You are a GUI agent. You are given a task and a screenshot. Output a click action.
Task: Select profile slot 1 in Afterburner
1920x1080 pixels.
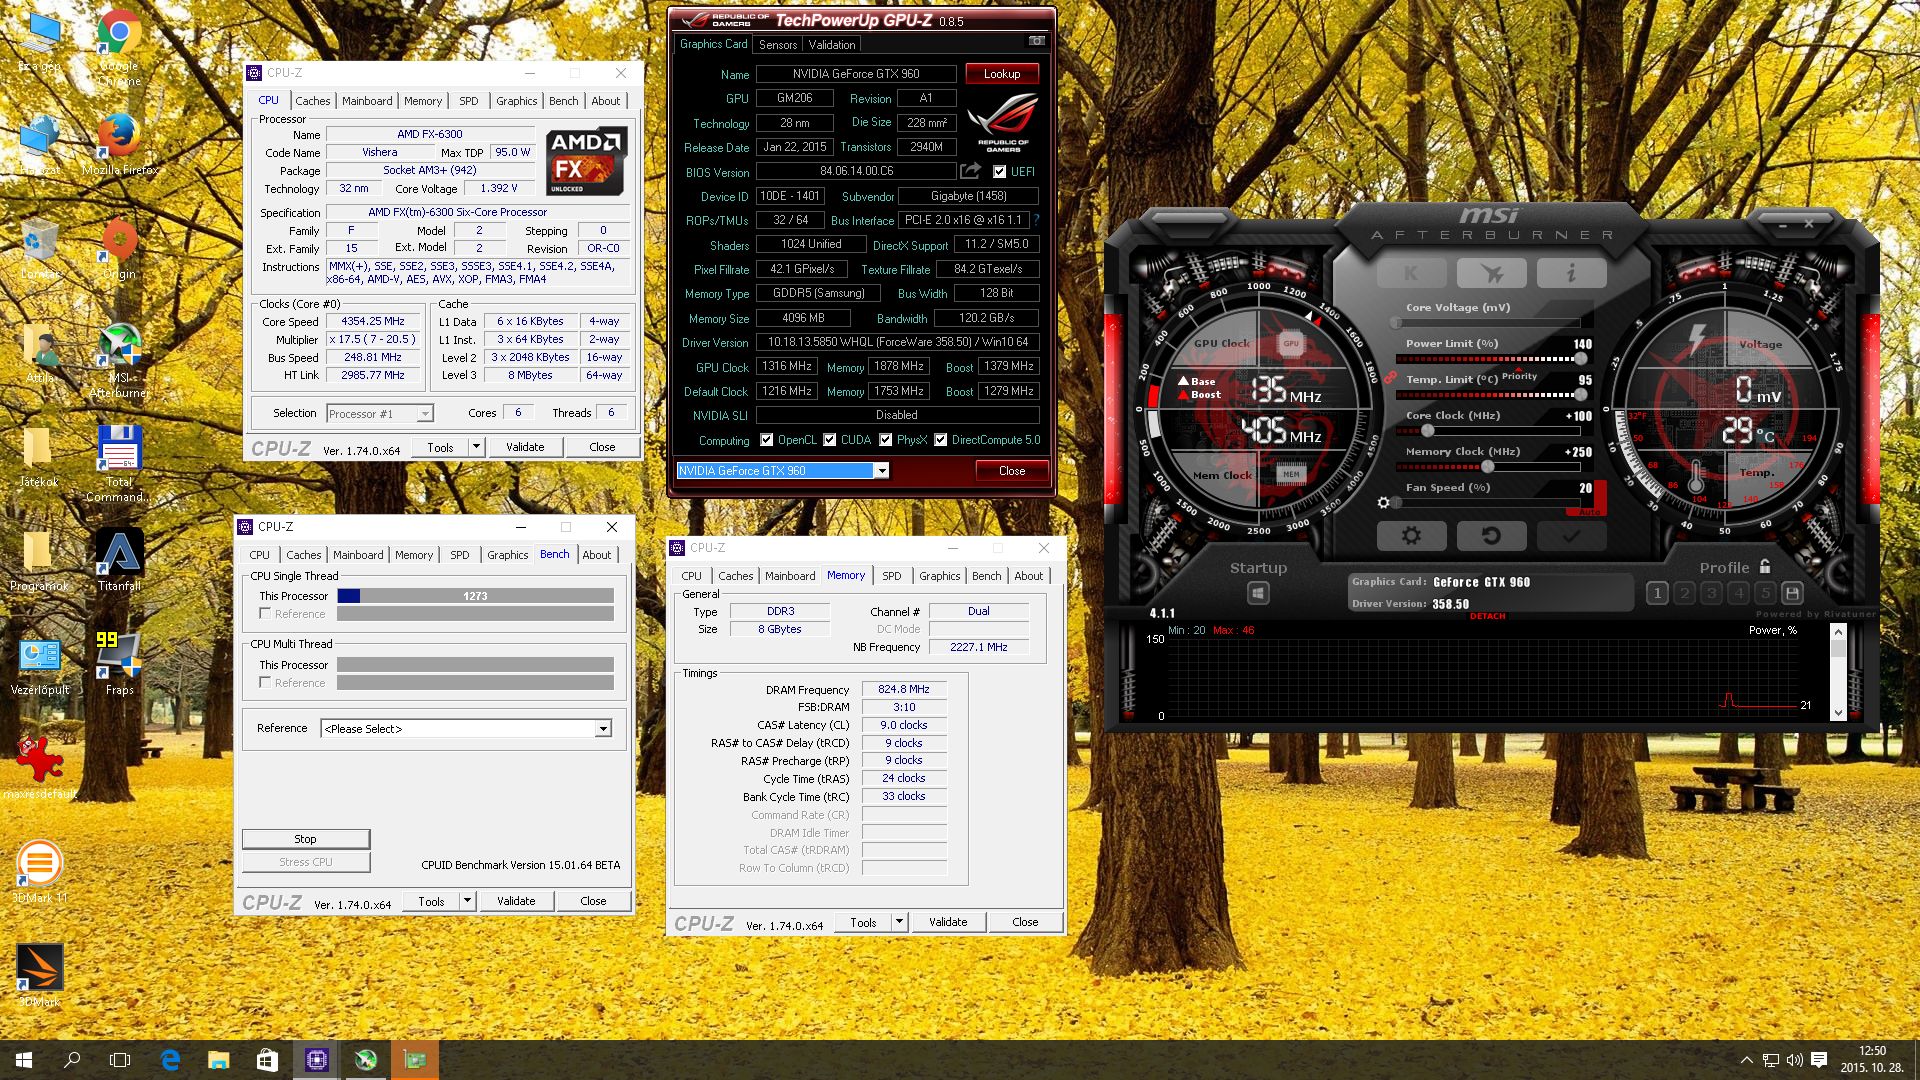[x=1657, y=593]
